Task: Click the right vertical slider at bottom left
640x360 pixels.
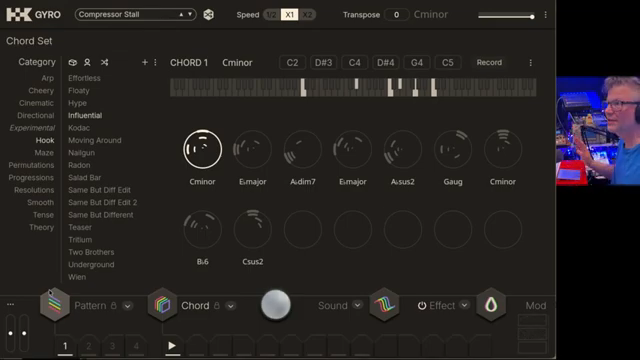Action: coord(24,333)
